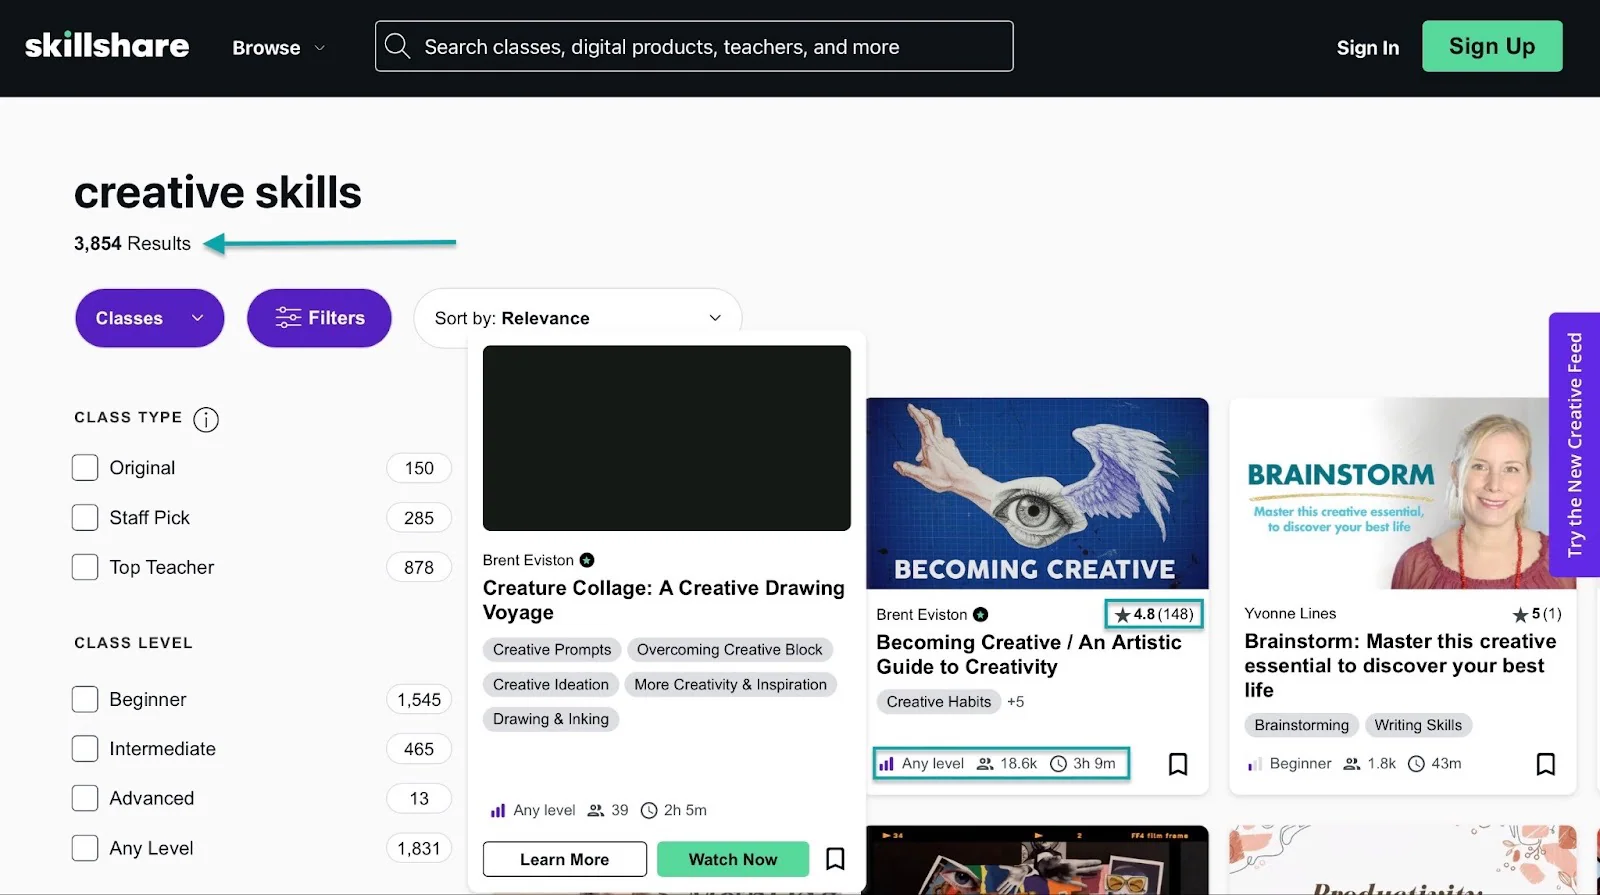
Task: Expand the Classes dropdown
Action: point(150,318)
